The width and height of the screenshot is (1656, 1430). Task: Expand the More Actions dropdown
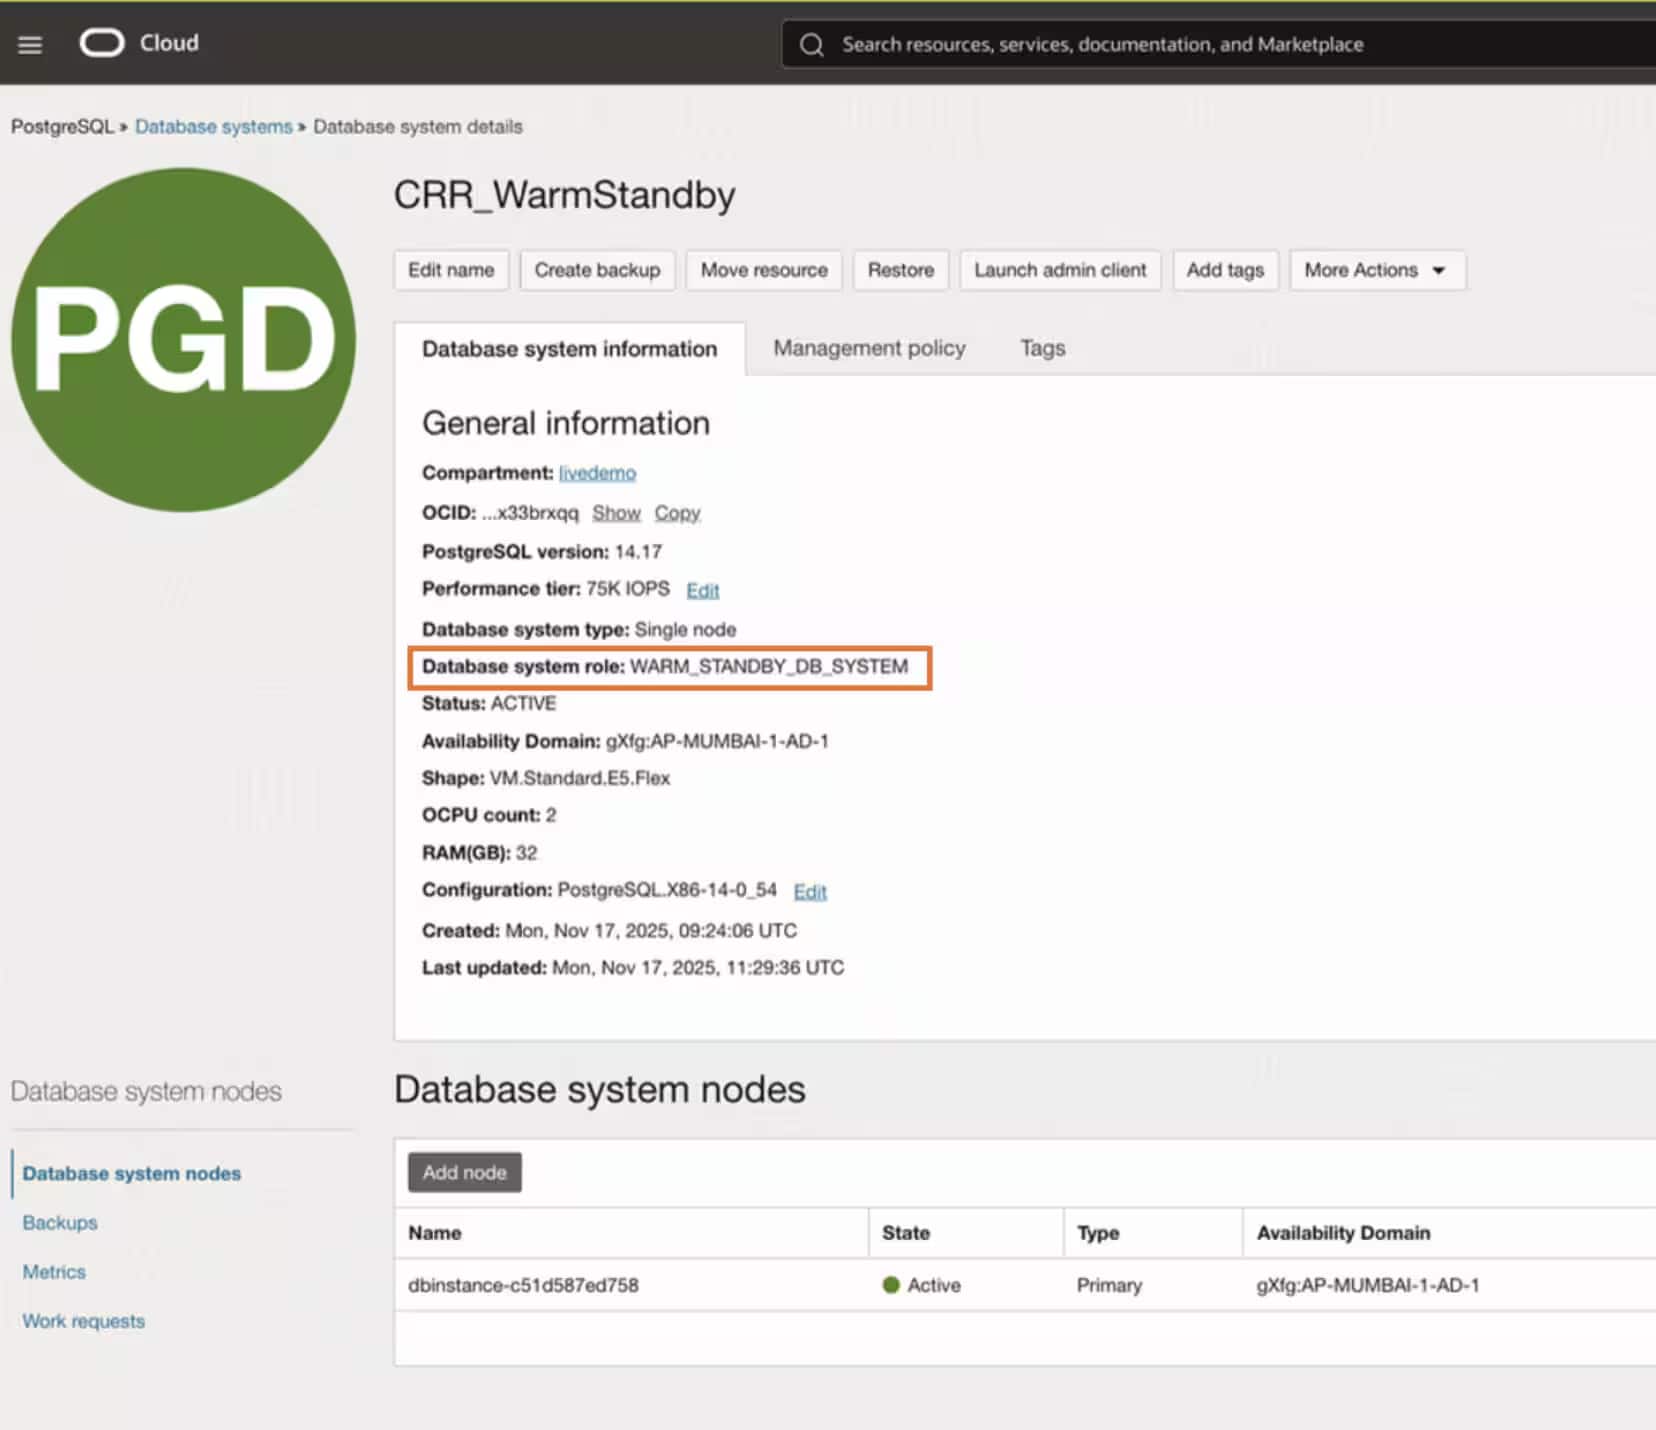1377,270
